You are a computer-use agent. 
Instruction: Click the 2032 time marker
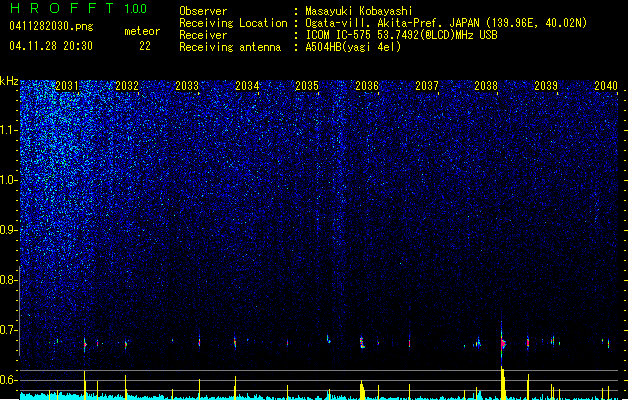coord(127,85)
